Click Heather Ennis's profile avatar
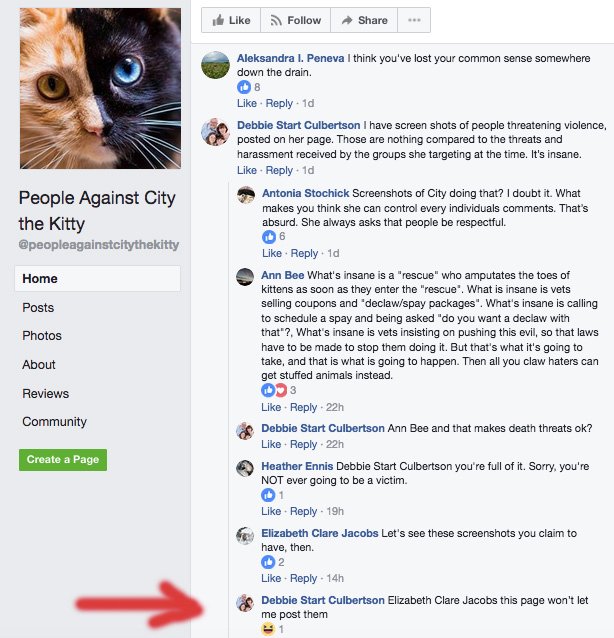The image size is (614, 638). pyautogui.click(x=245, y=468)
